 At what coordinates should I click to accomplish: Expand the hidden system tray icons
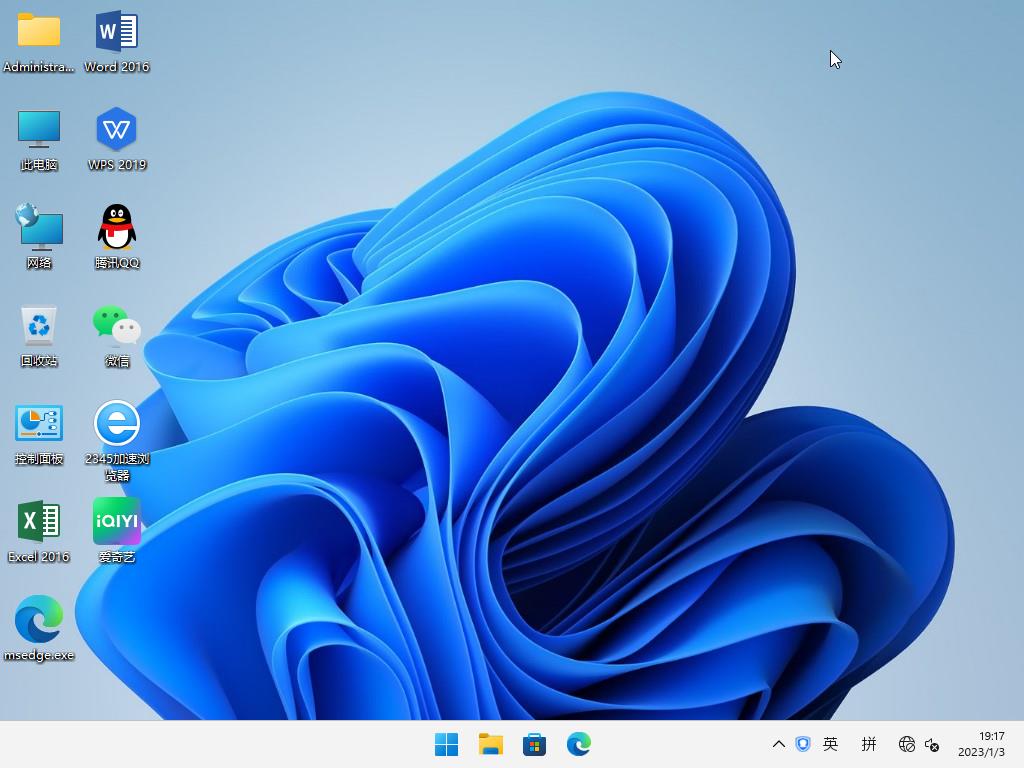click(x=778, y=745)
